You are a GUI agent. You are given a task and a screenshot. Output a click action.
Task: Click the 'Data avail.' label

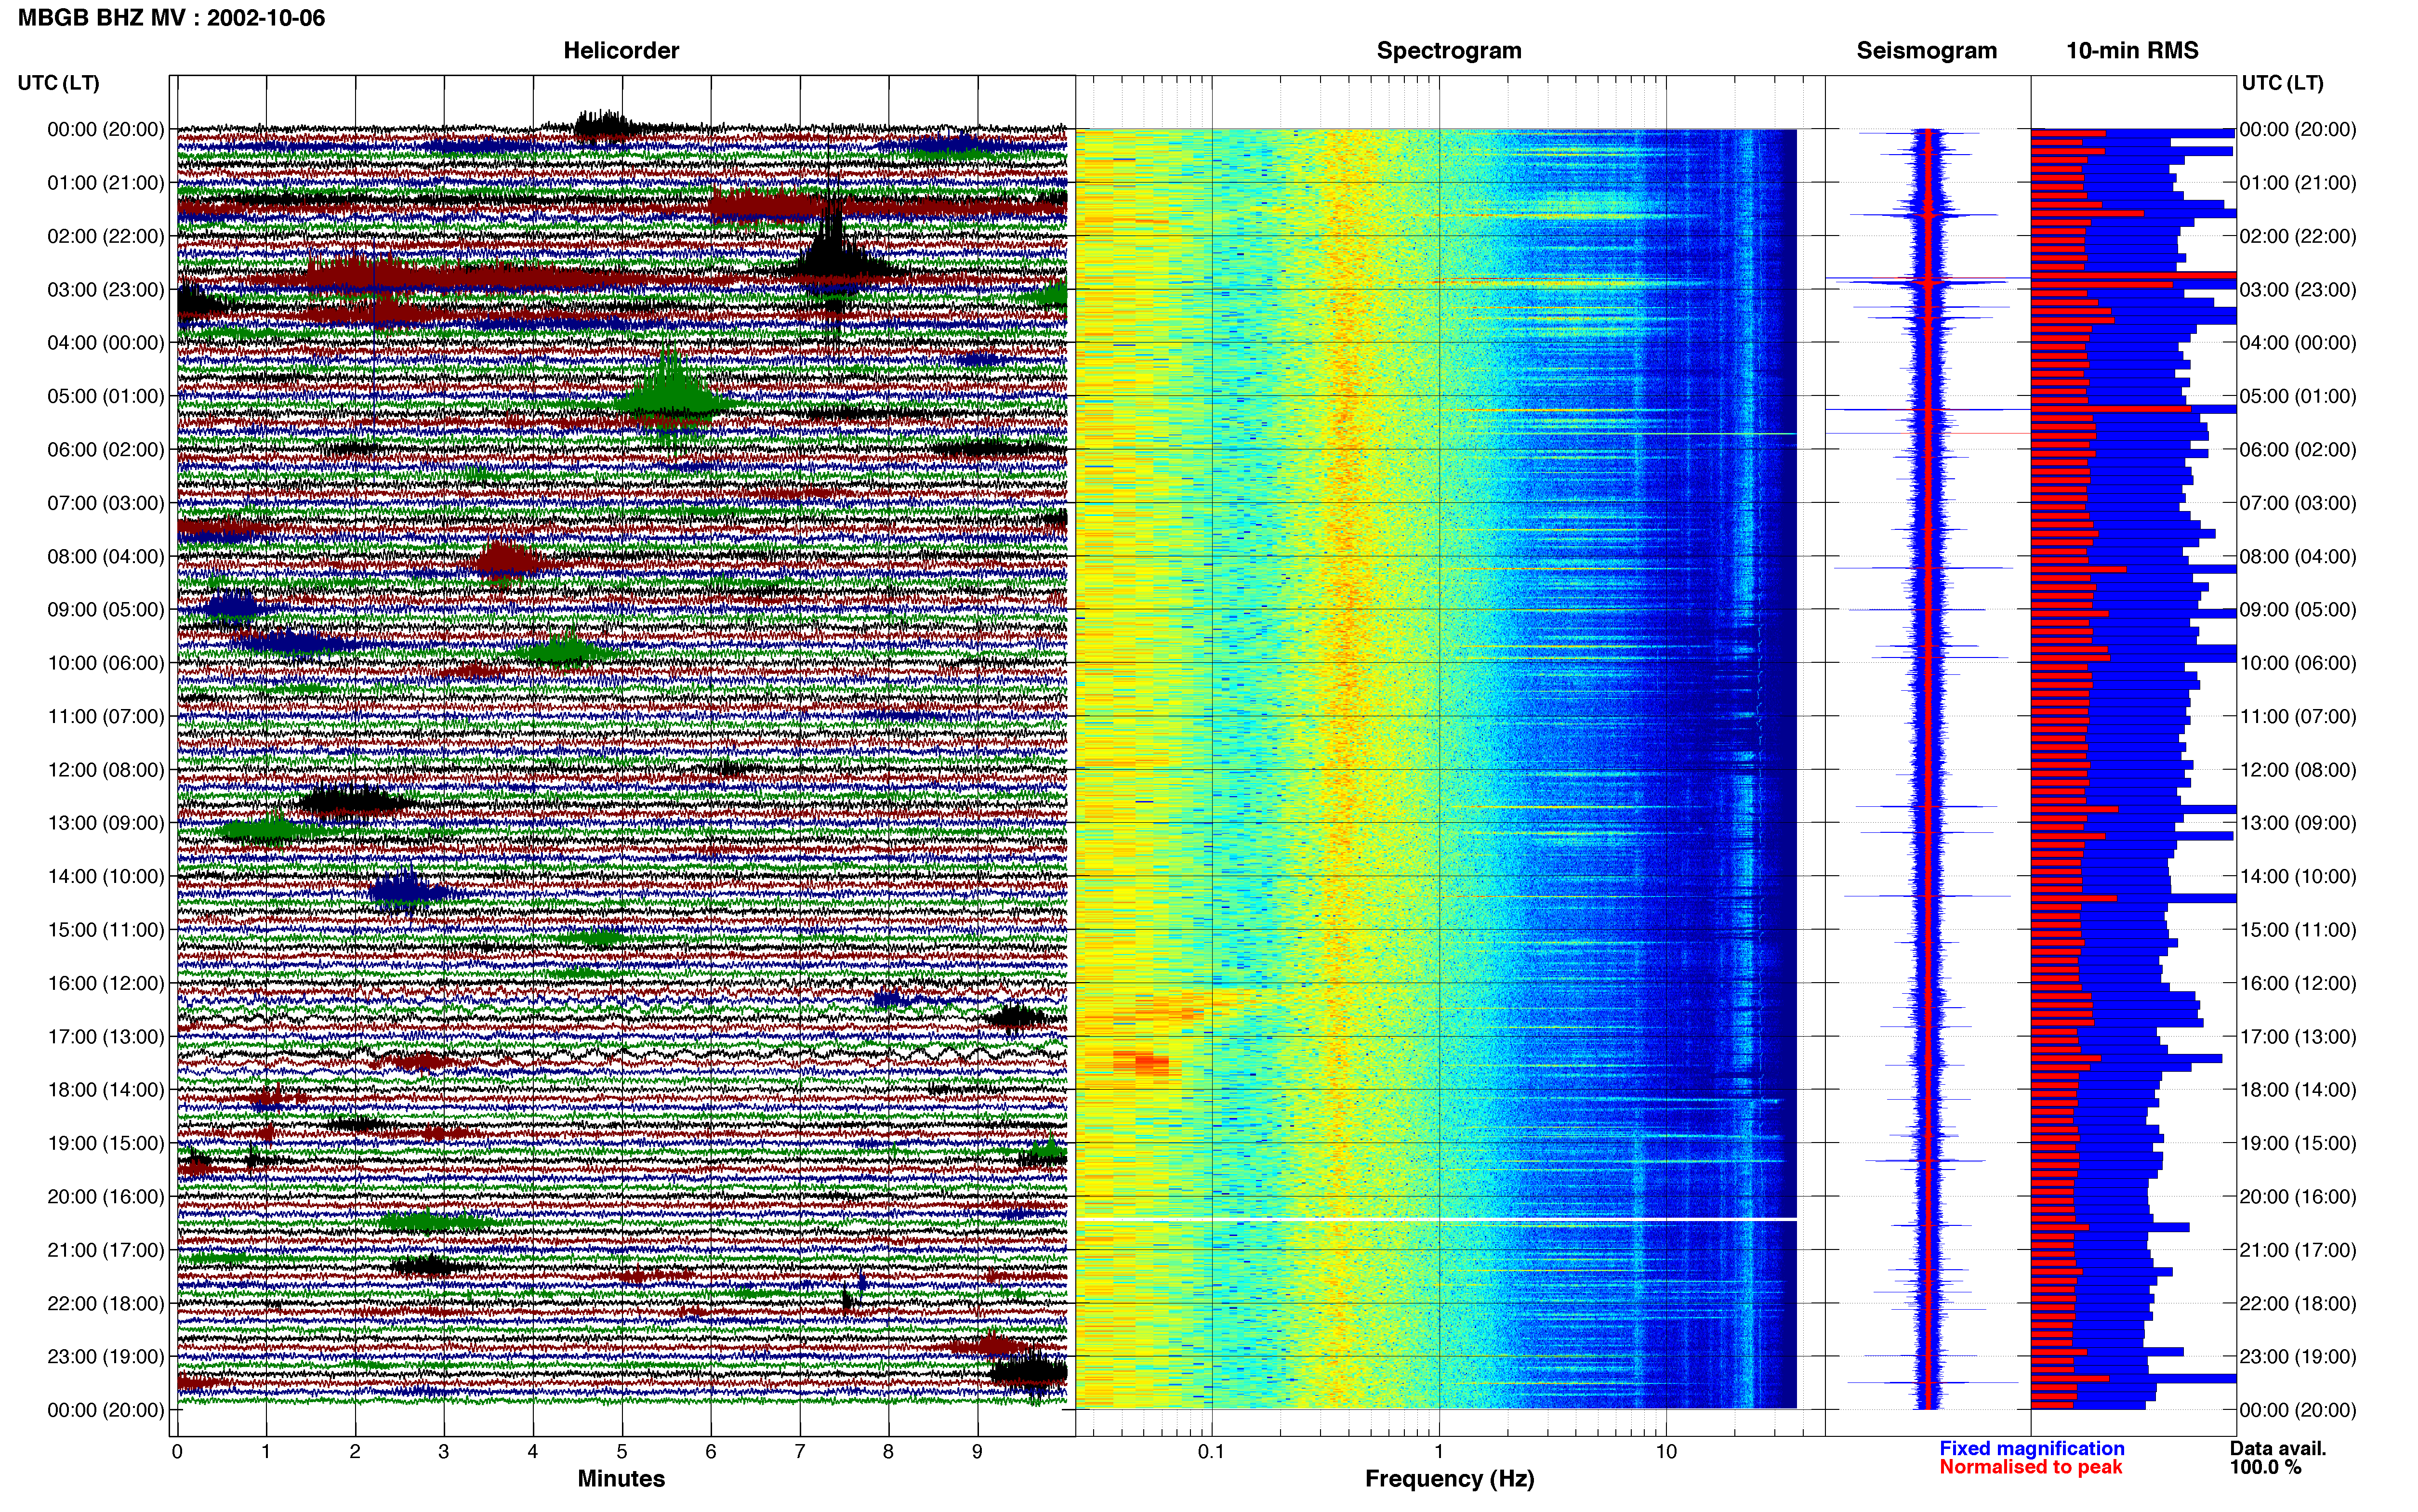[x=2278, y=1449]
